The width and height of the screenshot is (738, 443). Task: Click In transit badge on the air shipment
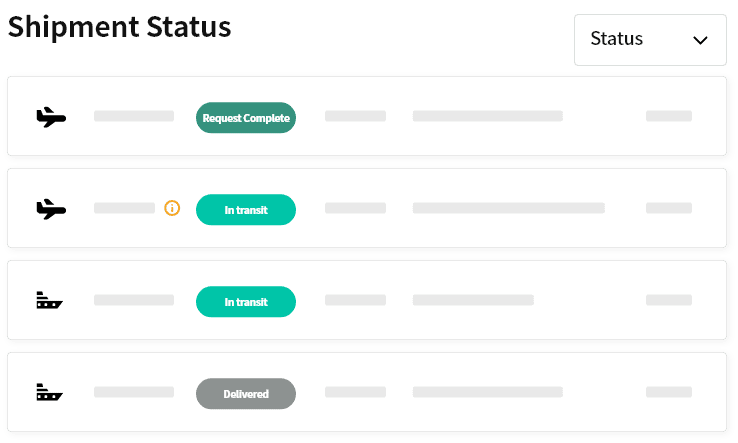246,209
